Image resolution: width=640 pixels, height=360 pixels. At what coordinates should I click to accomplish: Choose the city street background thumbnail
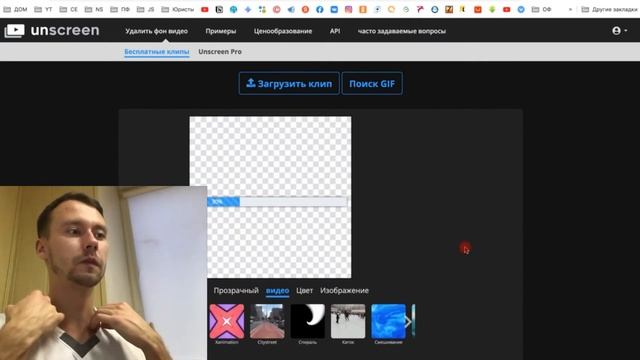pyautogui.click(x=267, y=321)
